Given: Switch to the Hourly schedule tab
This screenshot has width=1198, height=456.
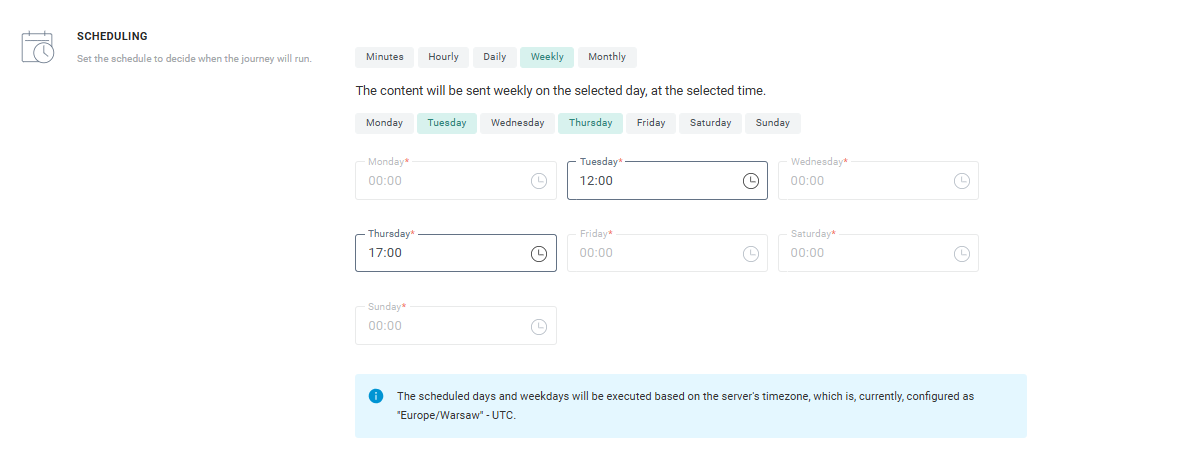Looking at the screenshot, I should [x=443, y=57].
